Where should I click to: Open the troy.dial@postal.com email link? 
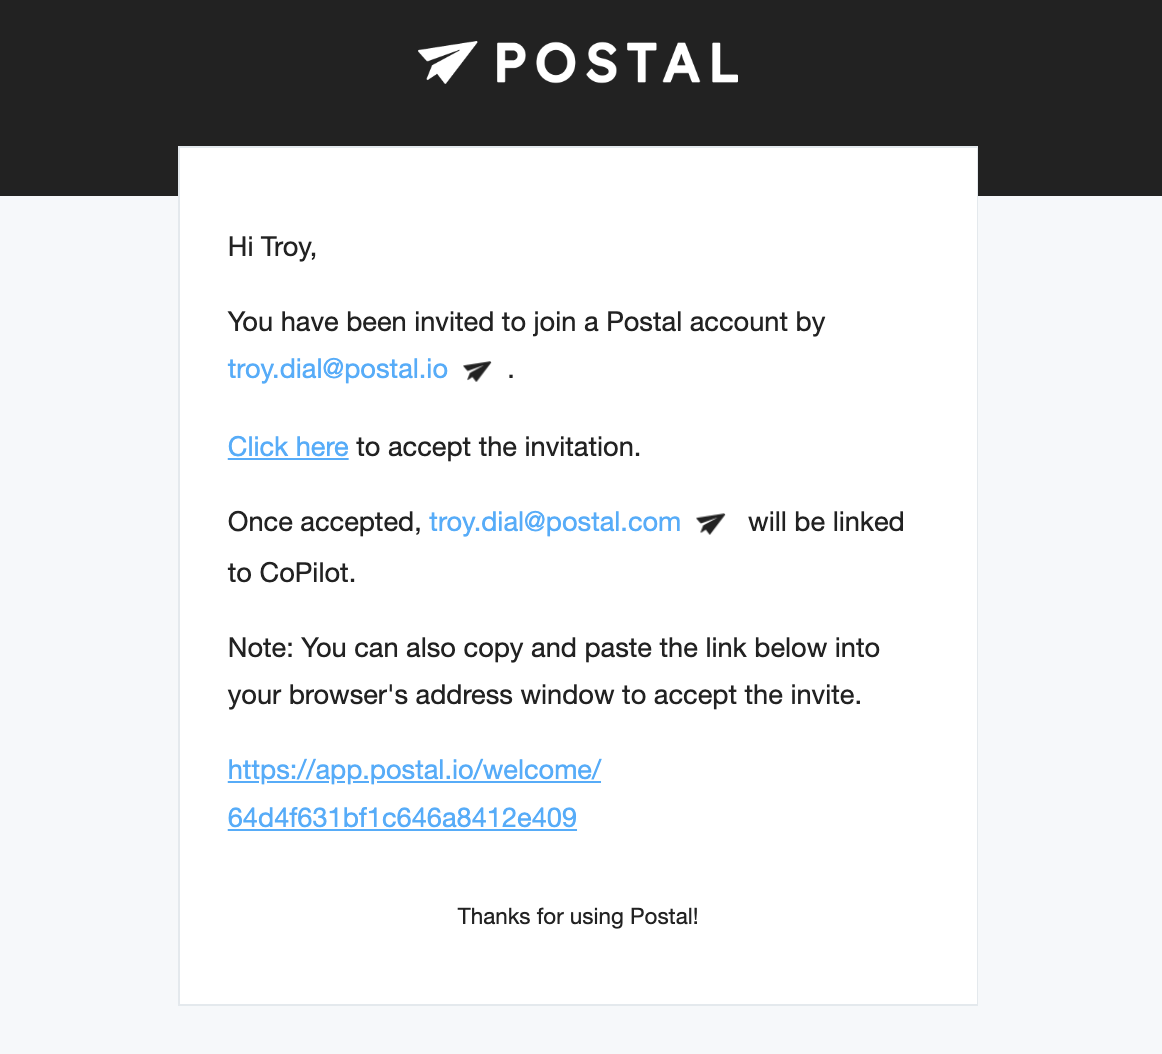point(554,522)
